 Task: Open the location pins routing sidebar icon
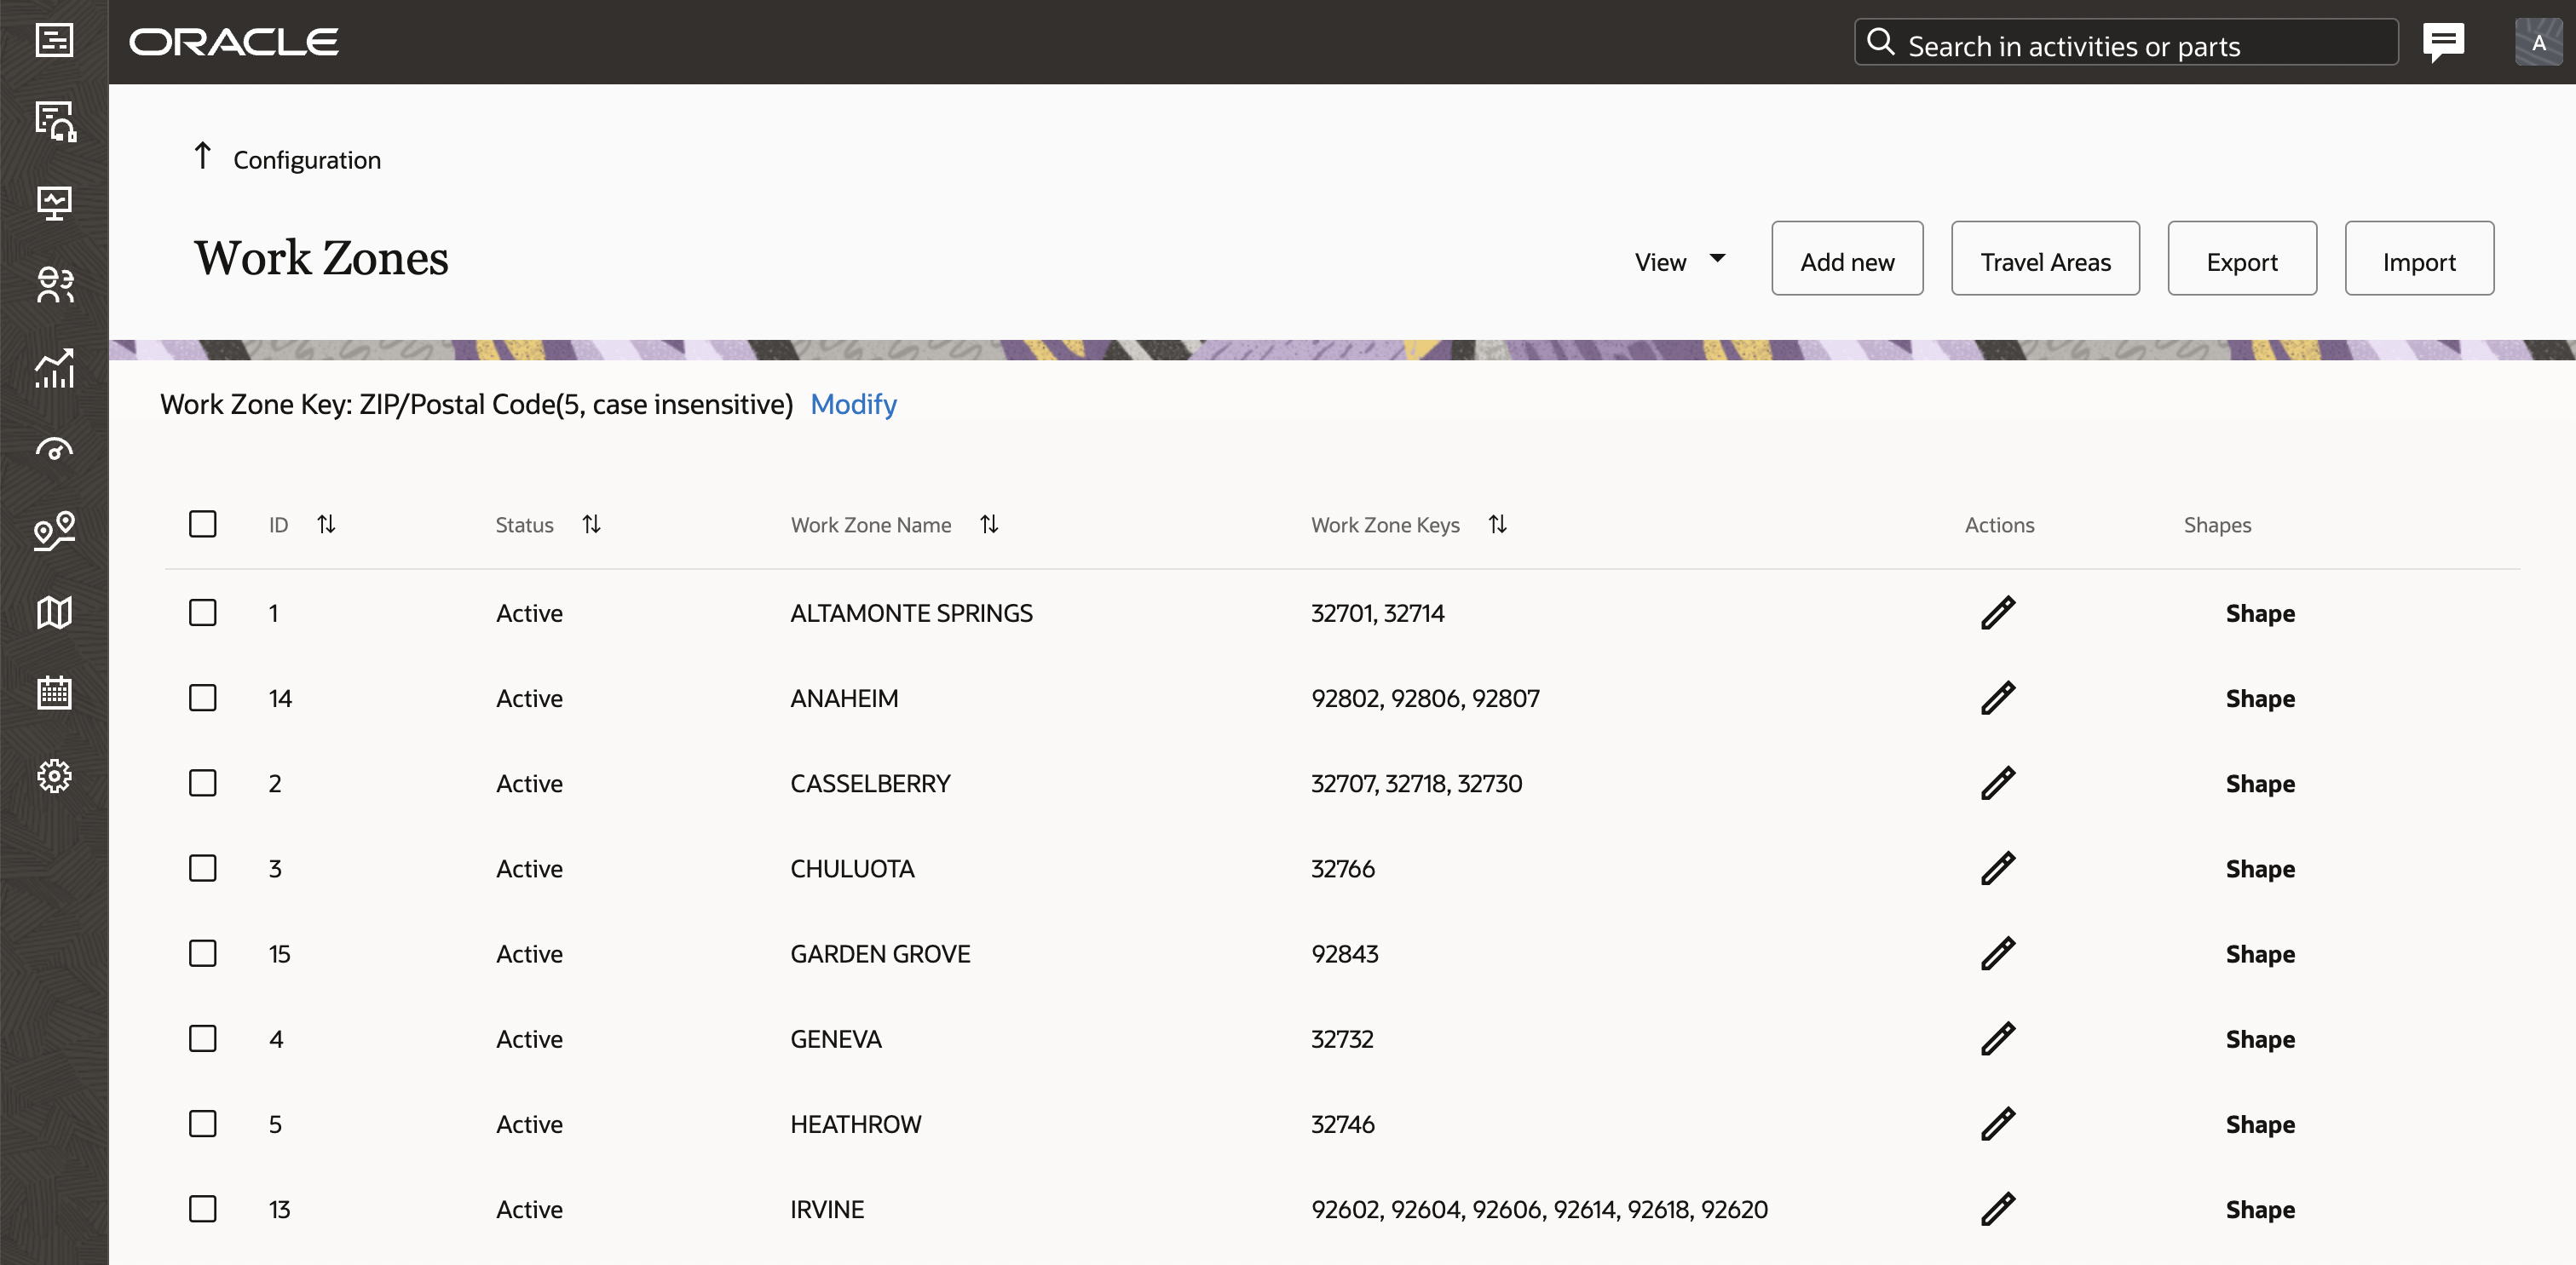54,530
